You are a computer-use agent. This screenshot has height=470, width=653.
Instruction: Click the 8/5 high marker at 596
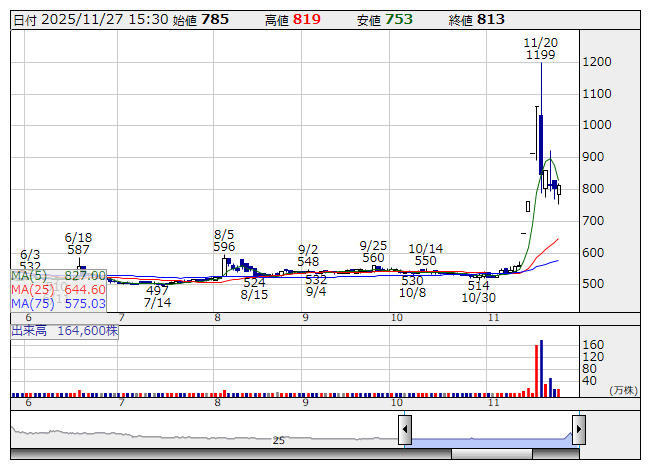click(224, 239)
